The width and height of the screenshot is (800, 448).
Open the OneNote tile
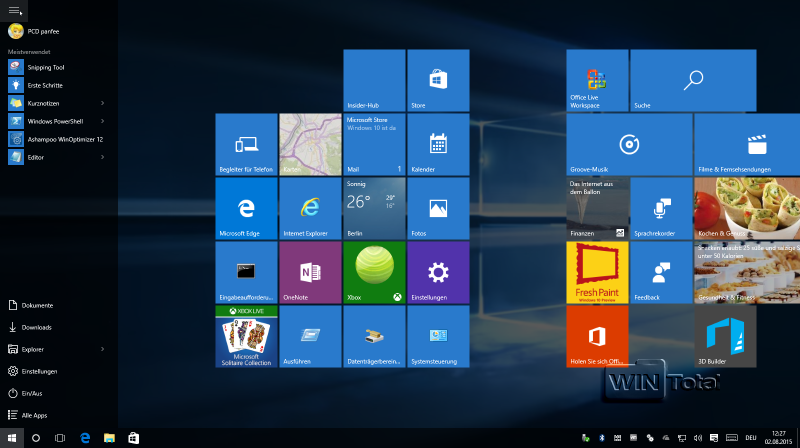pyautogui.click(x=310, y=272)
